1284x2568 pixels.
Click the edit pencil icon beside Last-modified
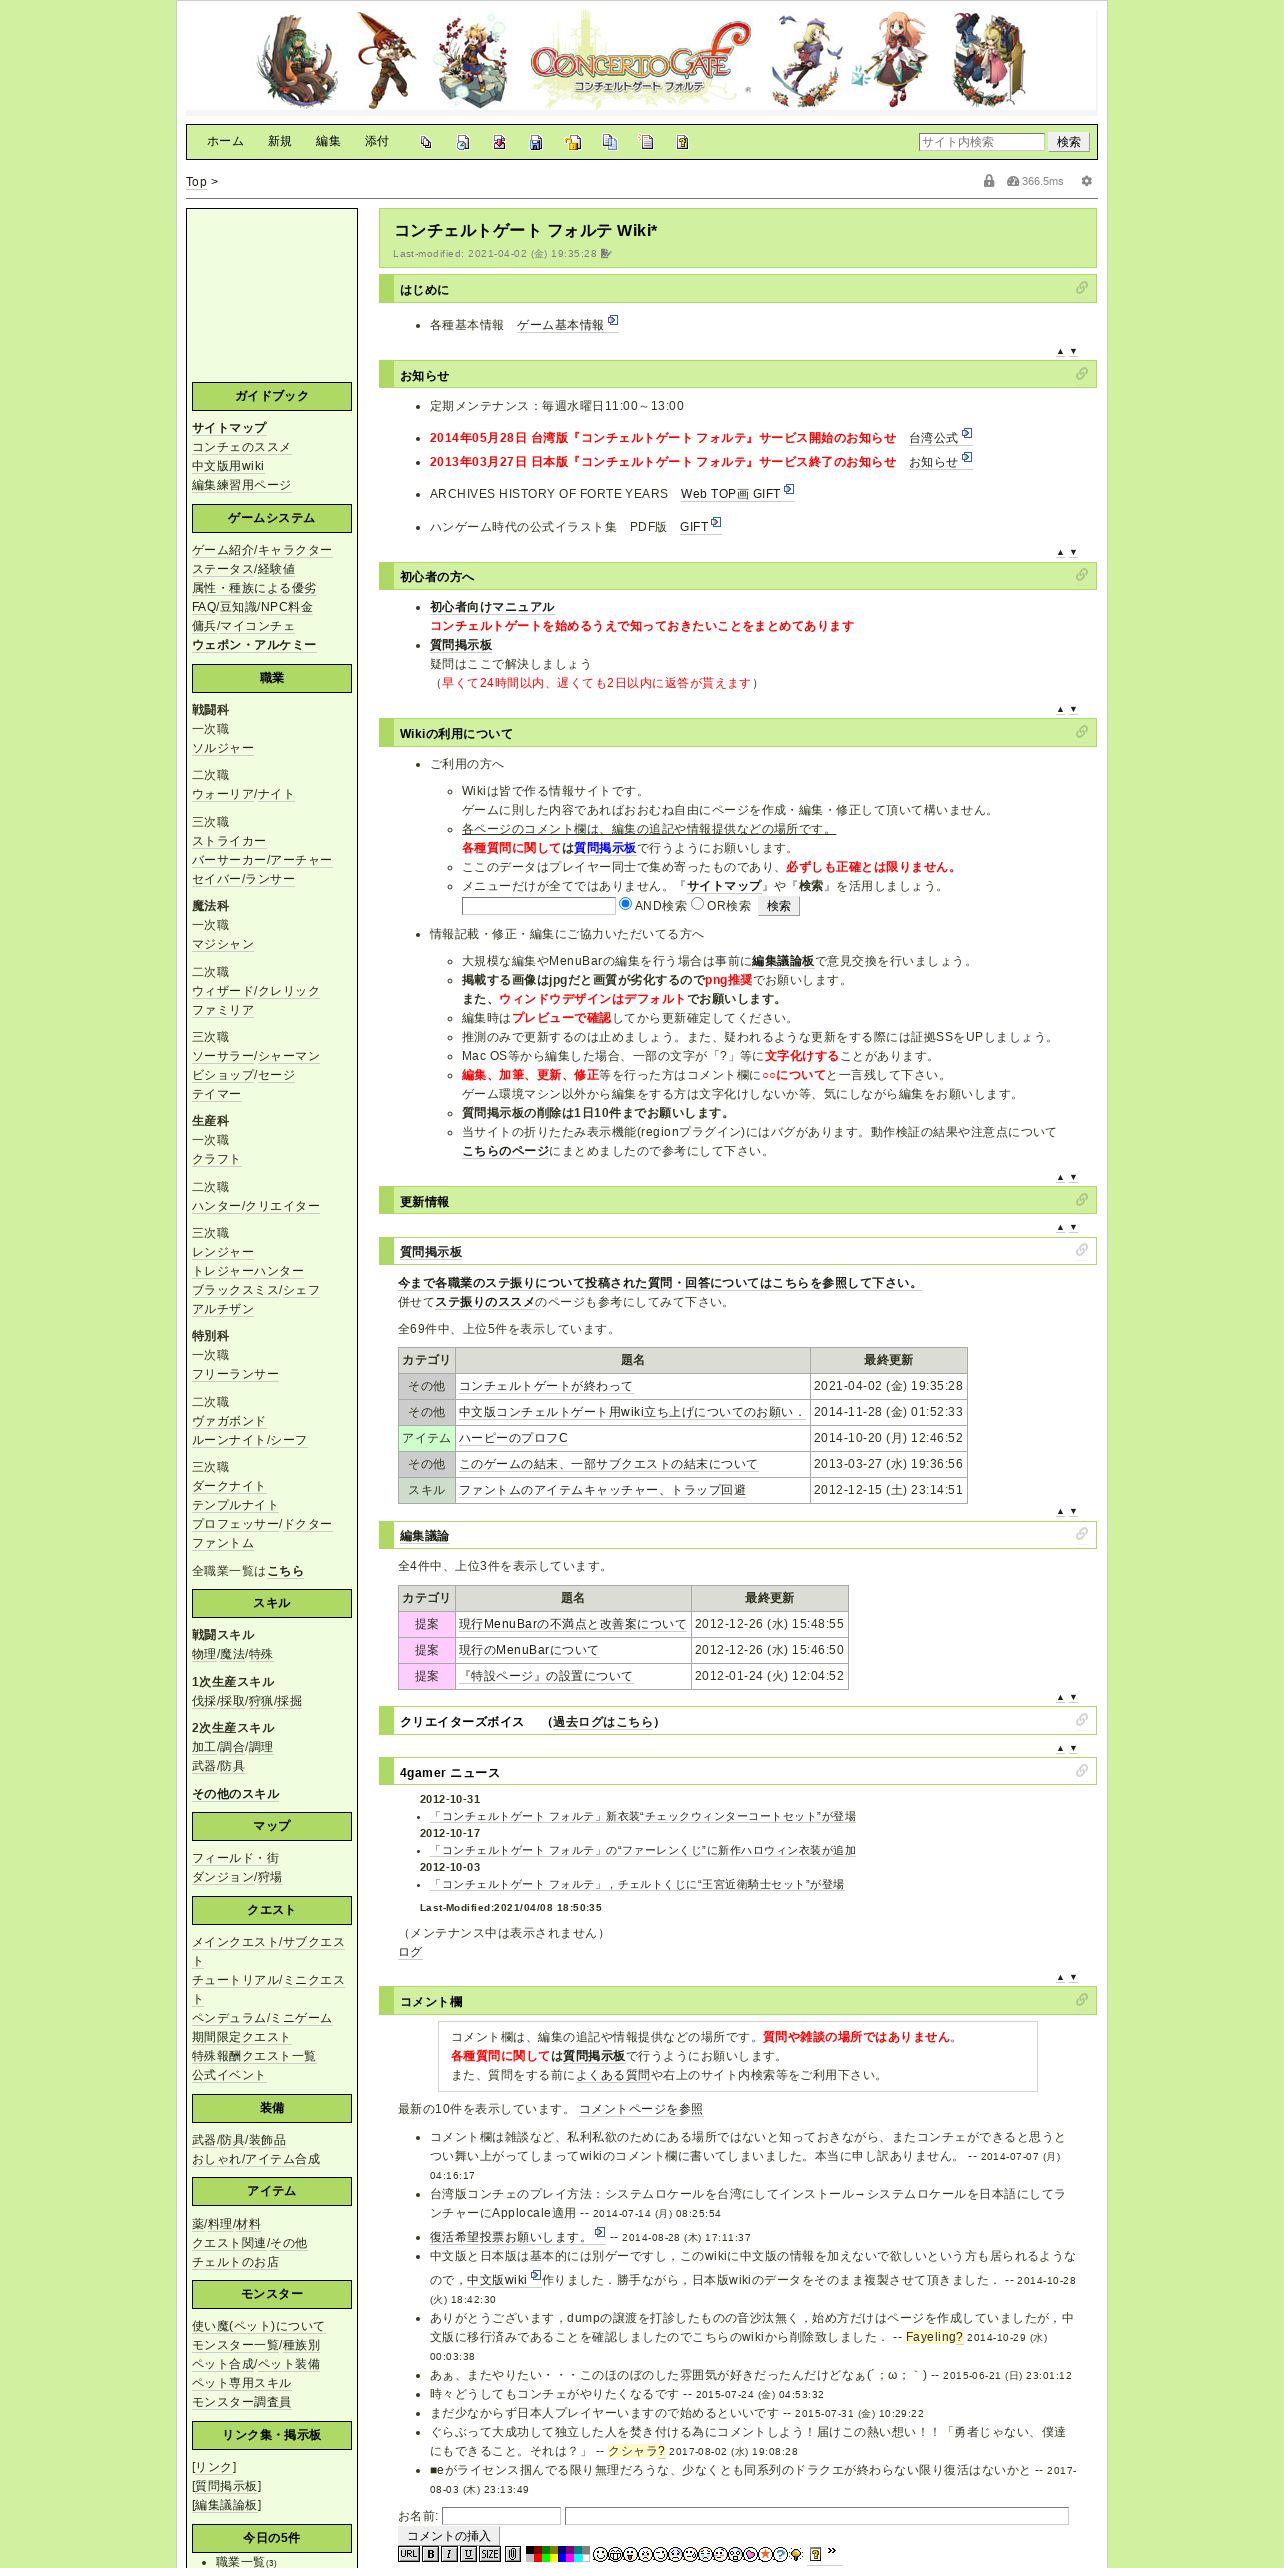(x=606, y=254)
